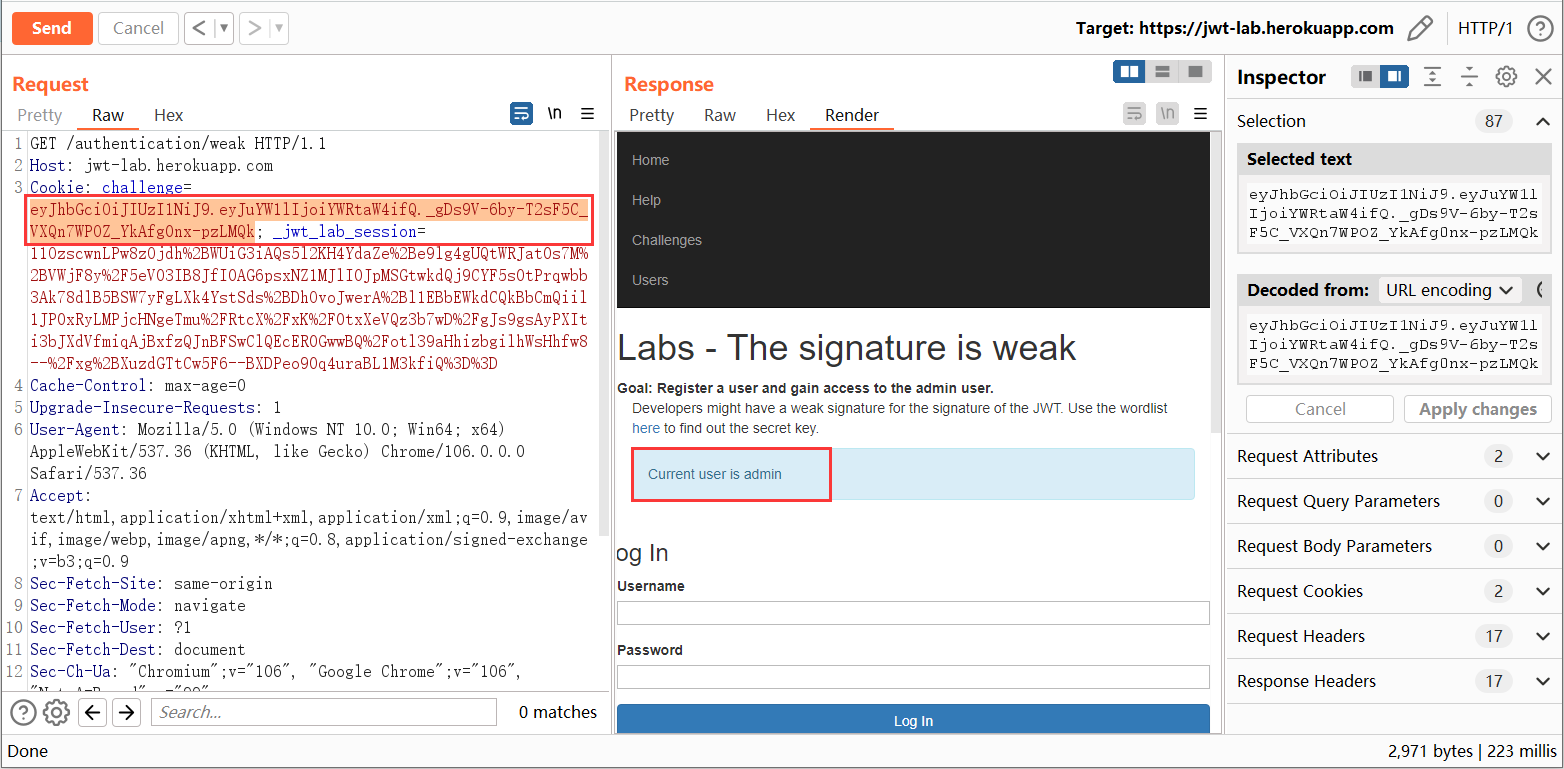This screenshot has width=1564, height=769.
Task: Click the Challenges link in the rendered page
Action: click(667, 240)
